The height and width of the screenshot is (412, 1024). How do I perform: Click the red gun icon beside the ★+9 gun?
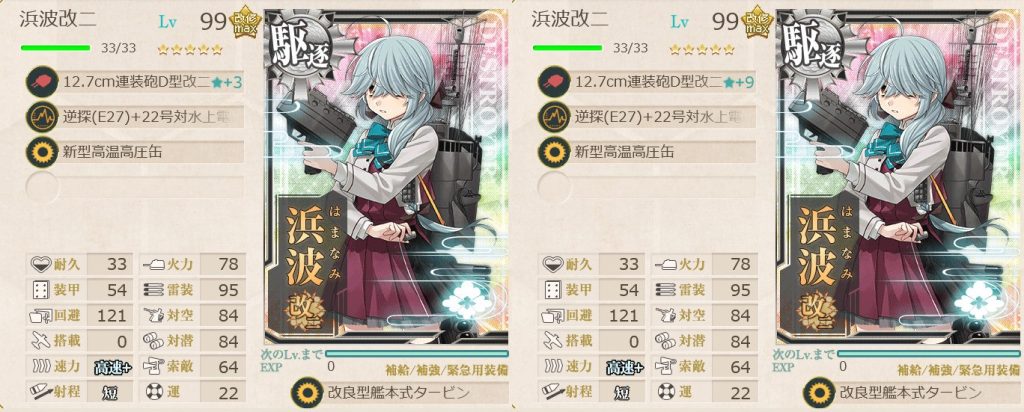551,82
